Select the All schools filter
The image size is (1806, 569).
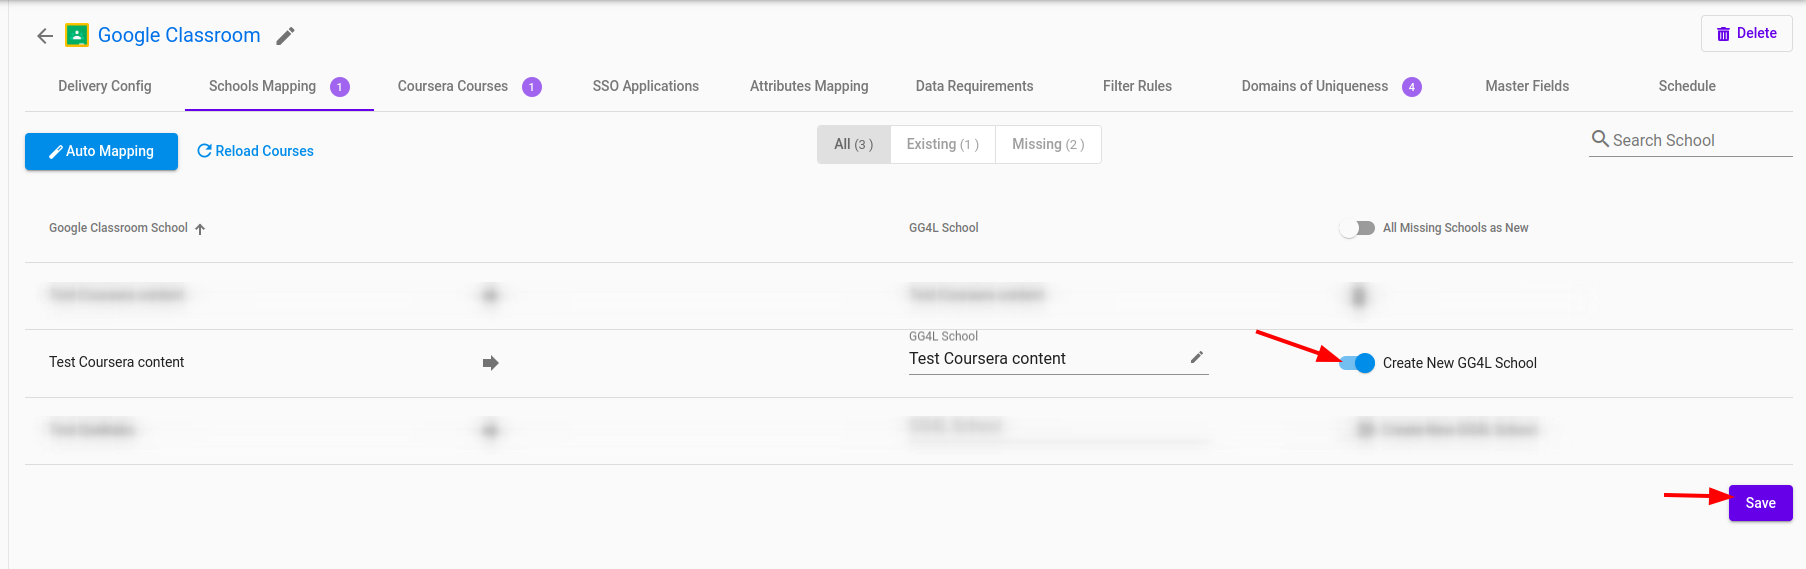[x=853, y=144]
